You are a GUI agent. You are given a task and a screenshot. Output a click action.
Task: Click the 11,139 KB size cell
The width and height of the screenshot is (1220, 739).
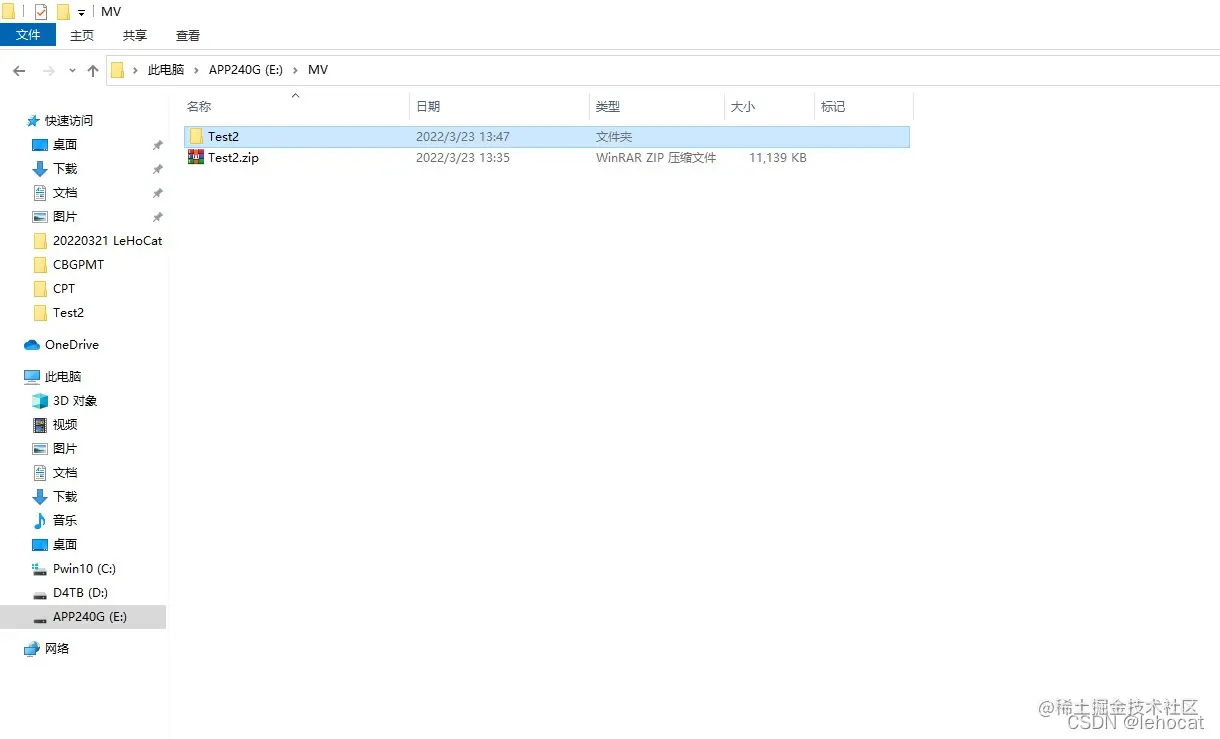tap(778, 158)
